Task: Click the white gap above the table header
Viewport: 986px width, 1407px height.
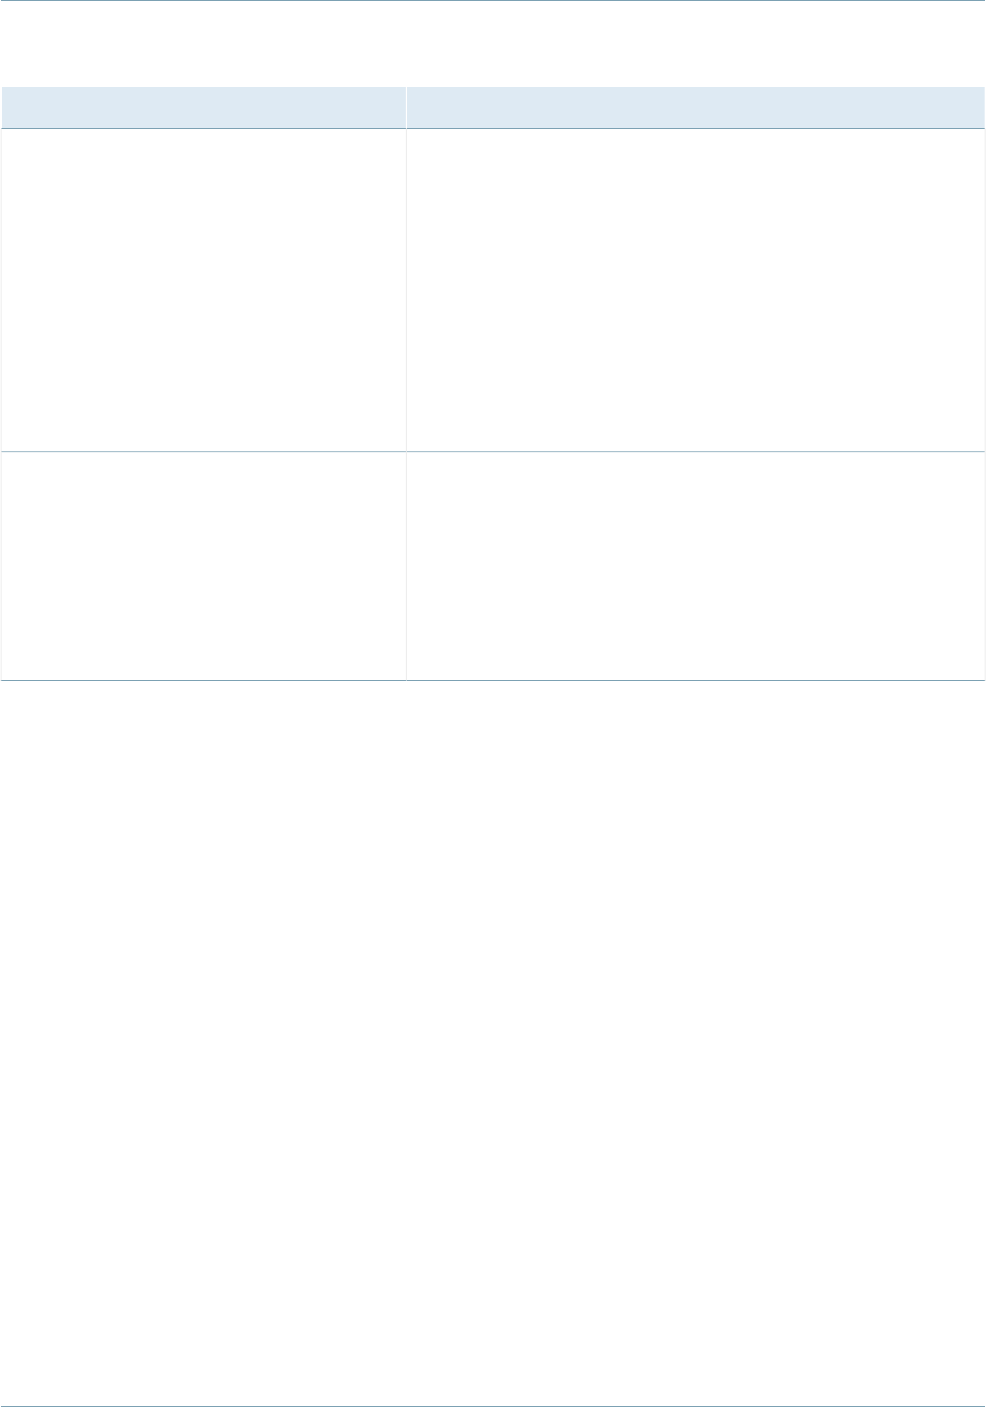Action: [x=493, y=45]
